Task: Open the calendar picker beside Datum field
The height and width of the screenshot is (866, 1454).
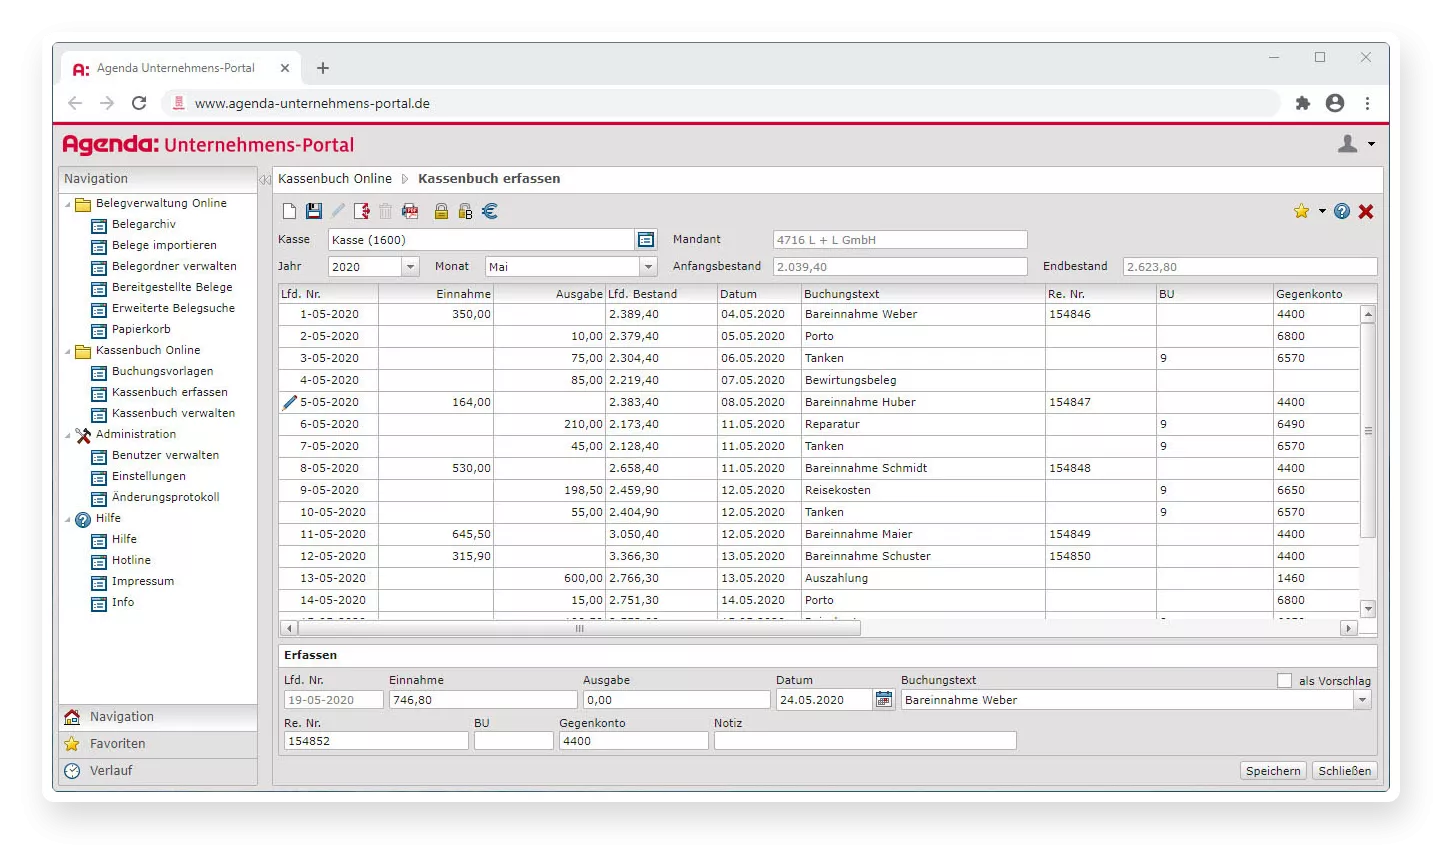Action: click(883, 700)
